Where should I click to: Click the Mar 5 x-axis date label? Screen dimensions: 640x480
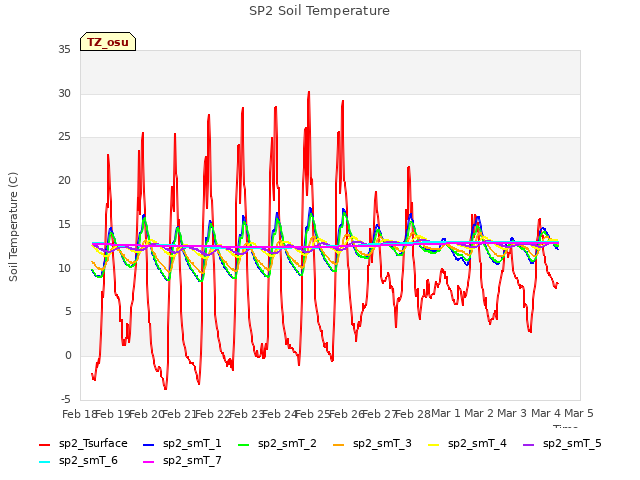tap(579, 413)
